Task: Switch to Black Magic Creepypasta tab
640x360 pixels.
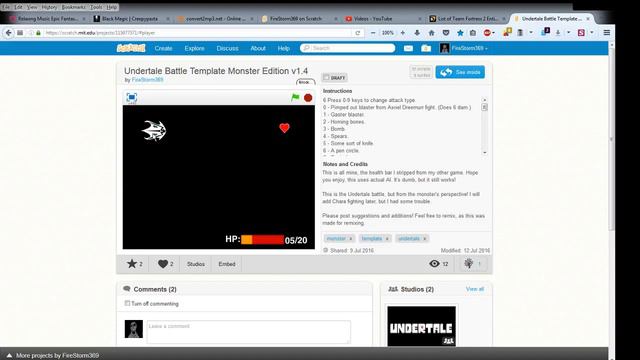Action: point(130,19)
